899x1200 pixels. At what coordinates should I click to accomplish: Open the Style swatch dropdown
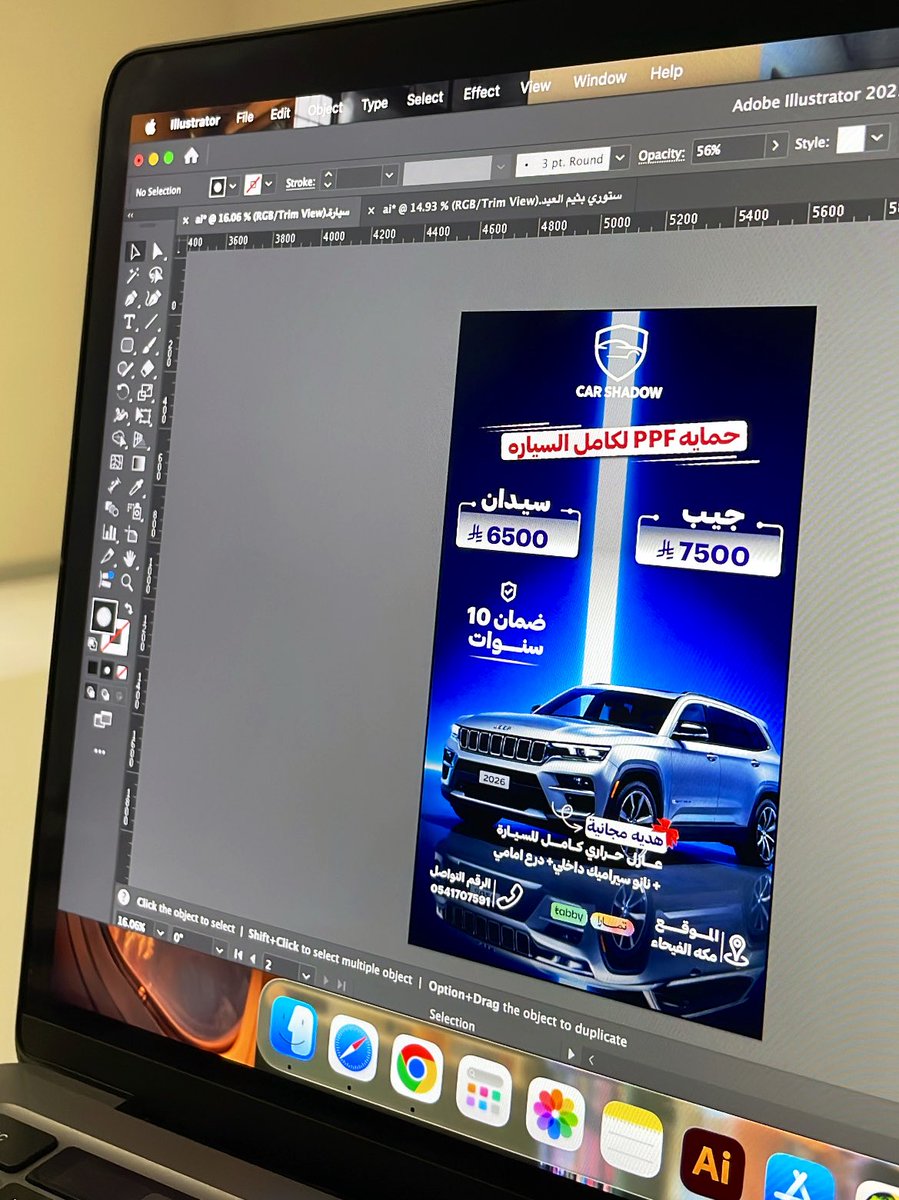[878, 136]
